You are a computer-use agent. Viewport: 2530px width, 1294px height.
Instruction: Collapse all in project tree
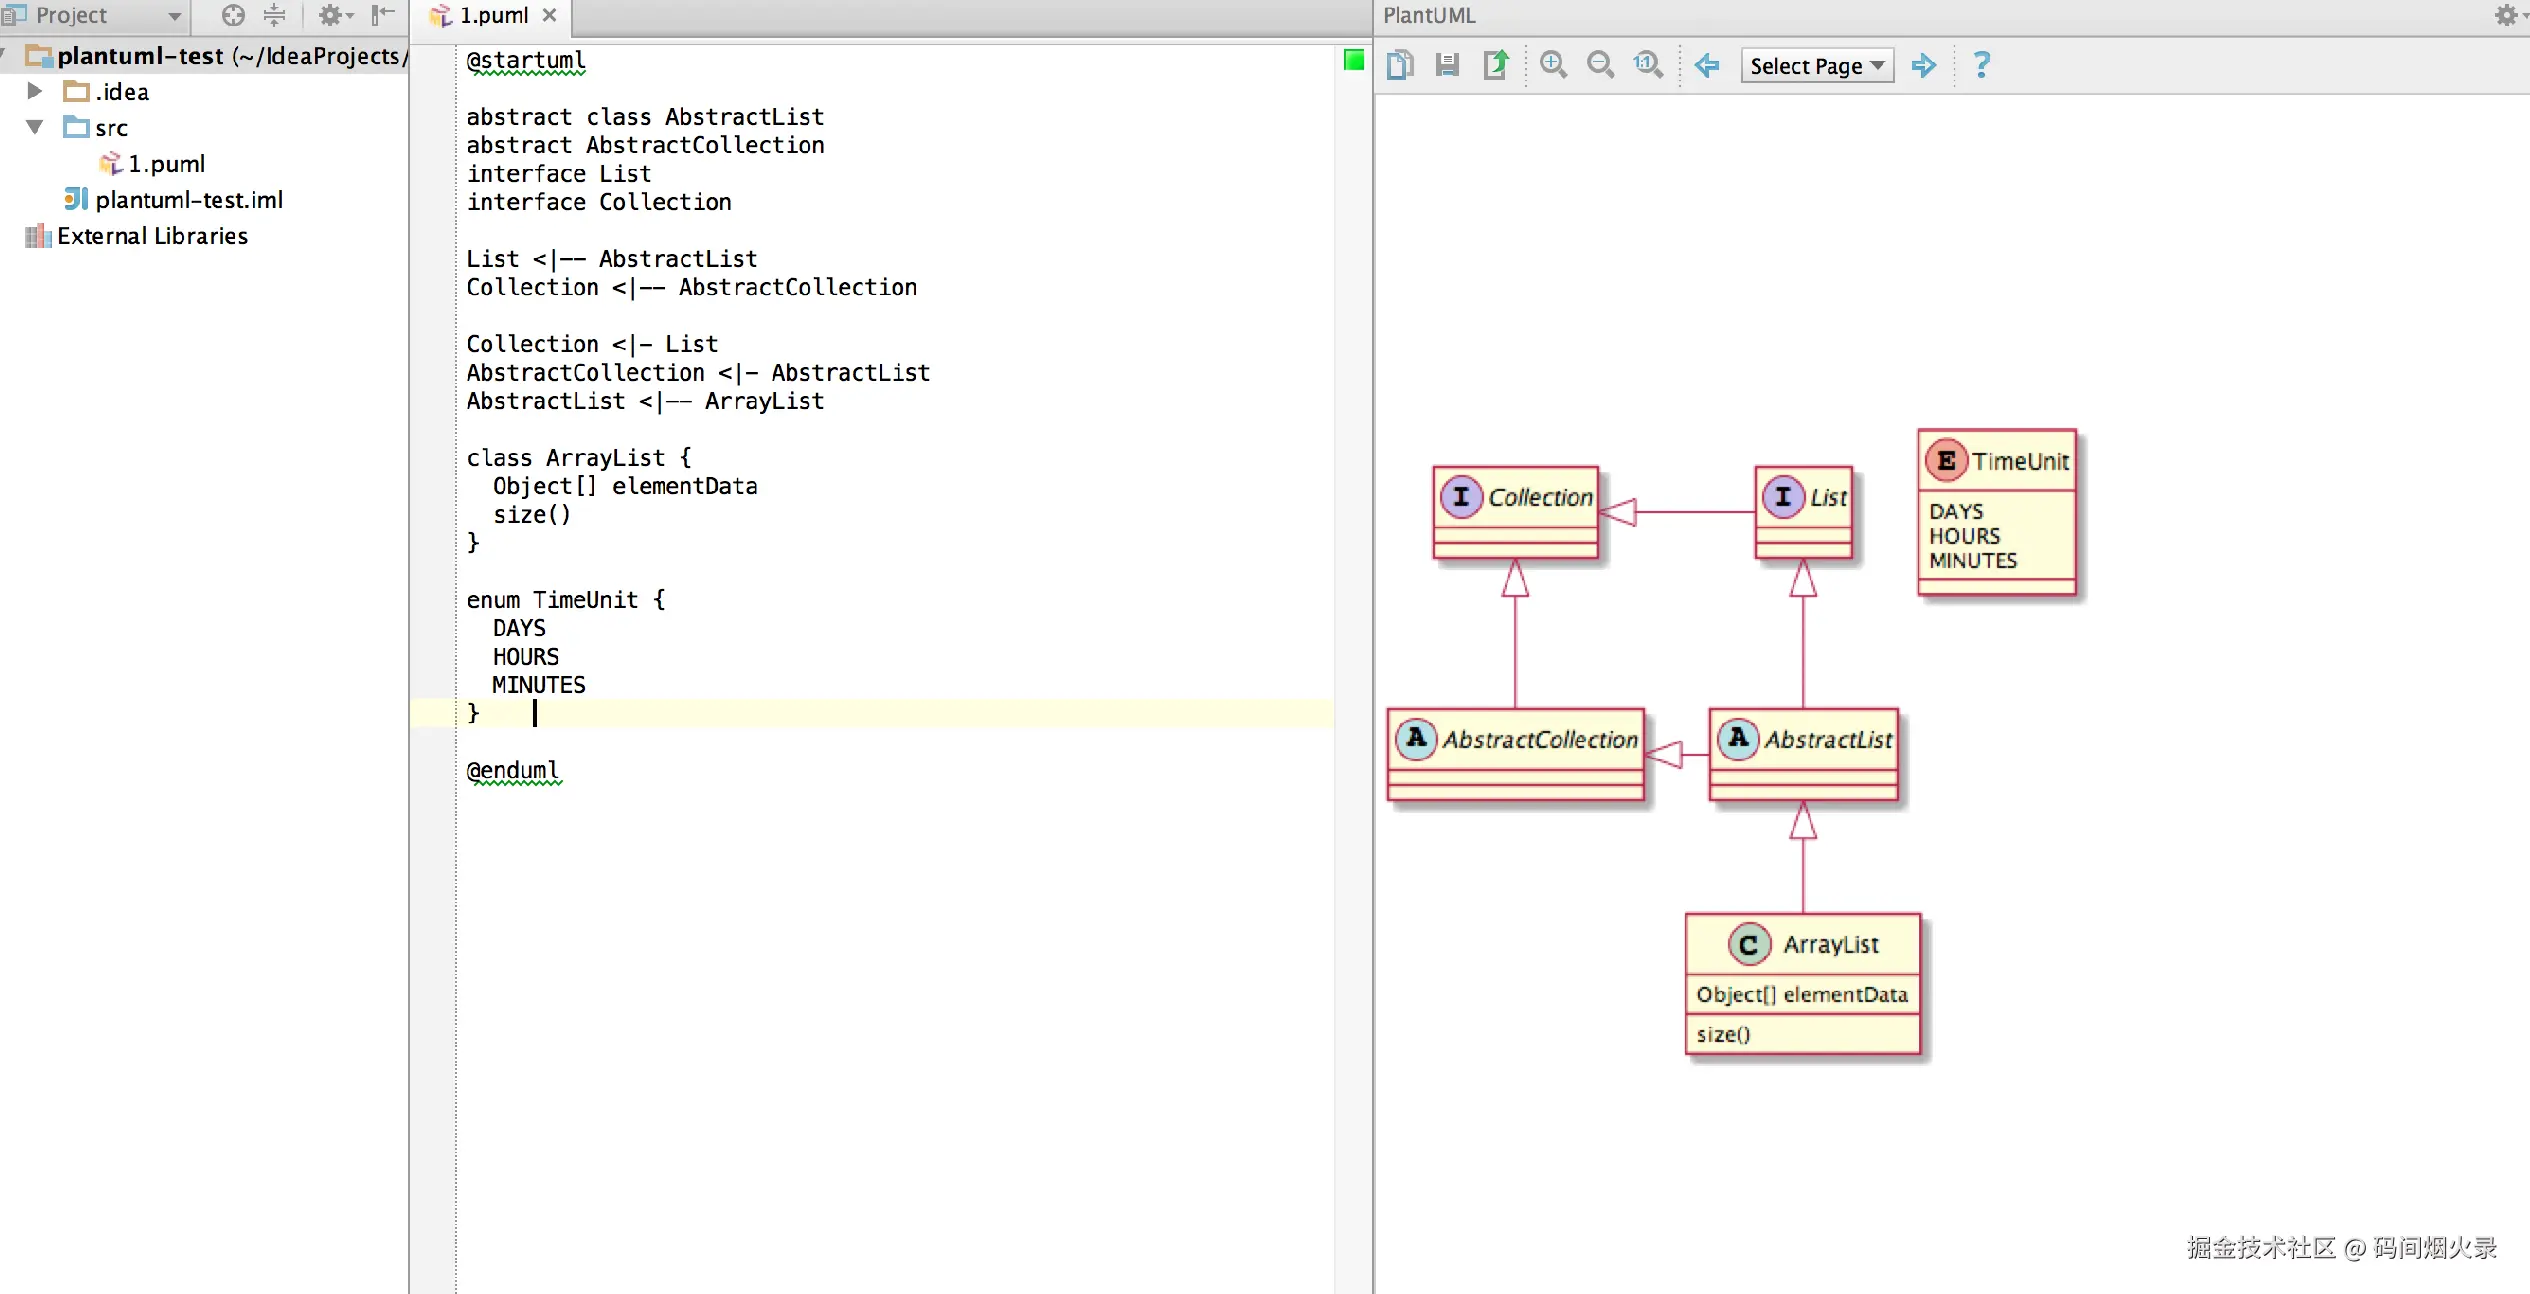(x=274, y=15)
